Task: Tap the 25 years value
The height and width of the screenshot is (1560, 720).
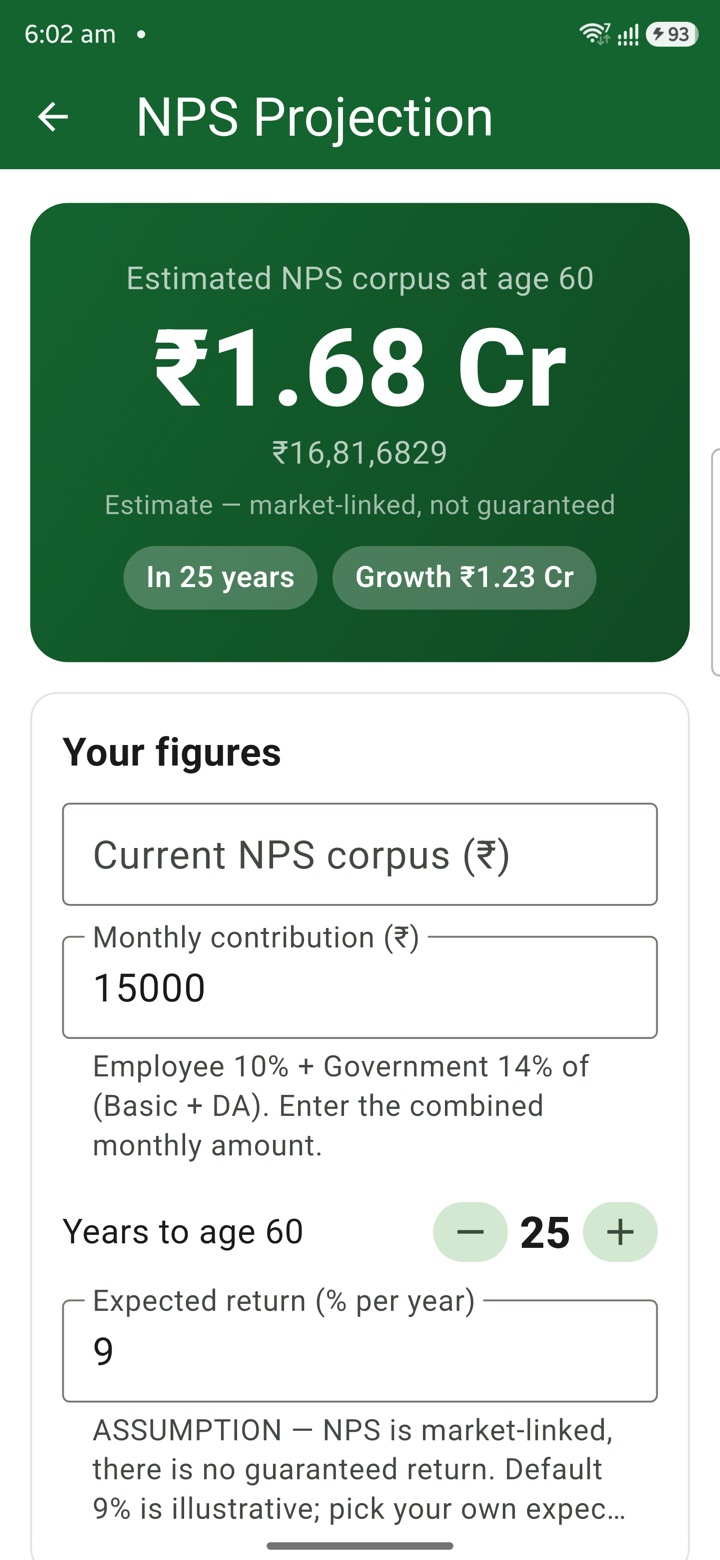Action: point(545,1232)
